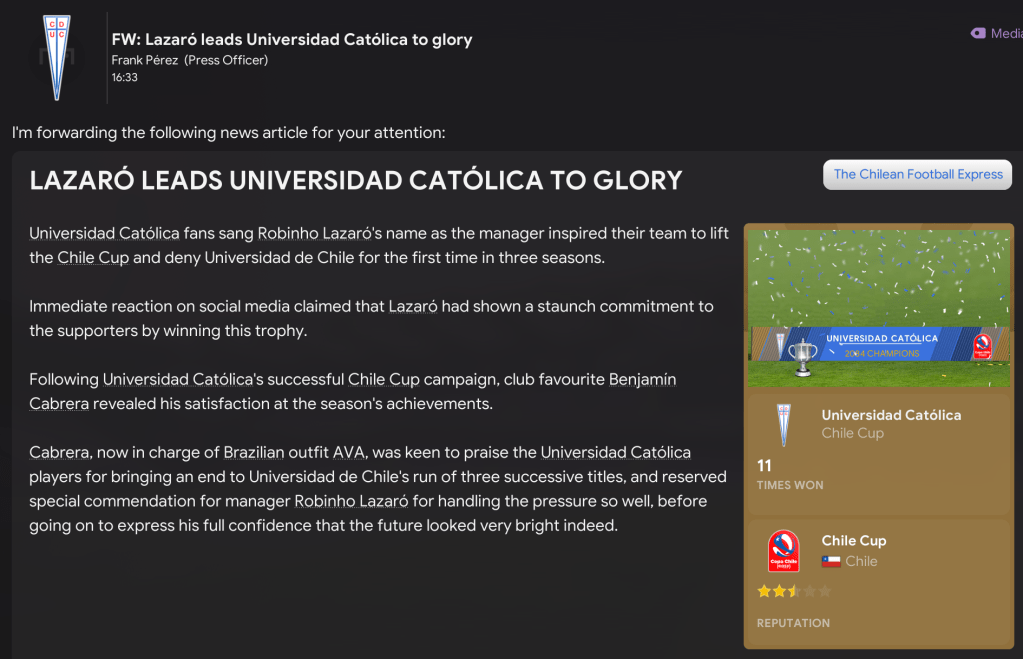Click the Chile flag icon
Screen dimensions: 1023x659
[830, 562]
